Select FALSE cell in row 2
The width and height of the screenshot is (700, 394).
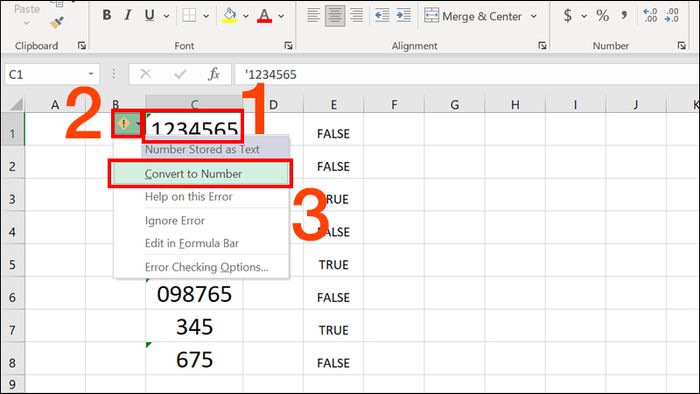333,162
